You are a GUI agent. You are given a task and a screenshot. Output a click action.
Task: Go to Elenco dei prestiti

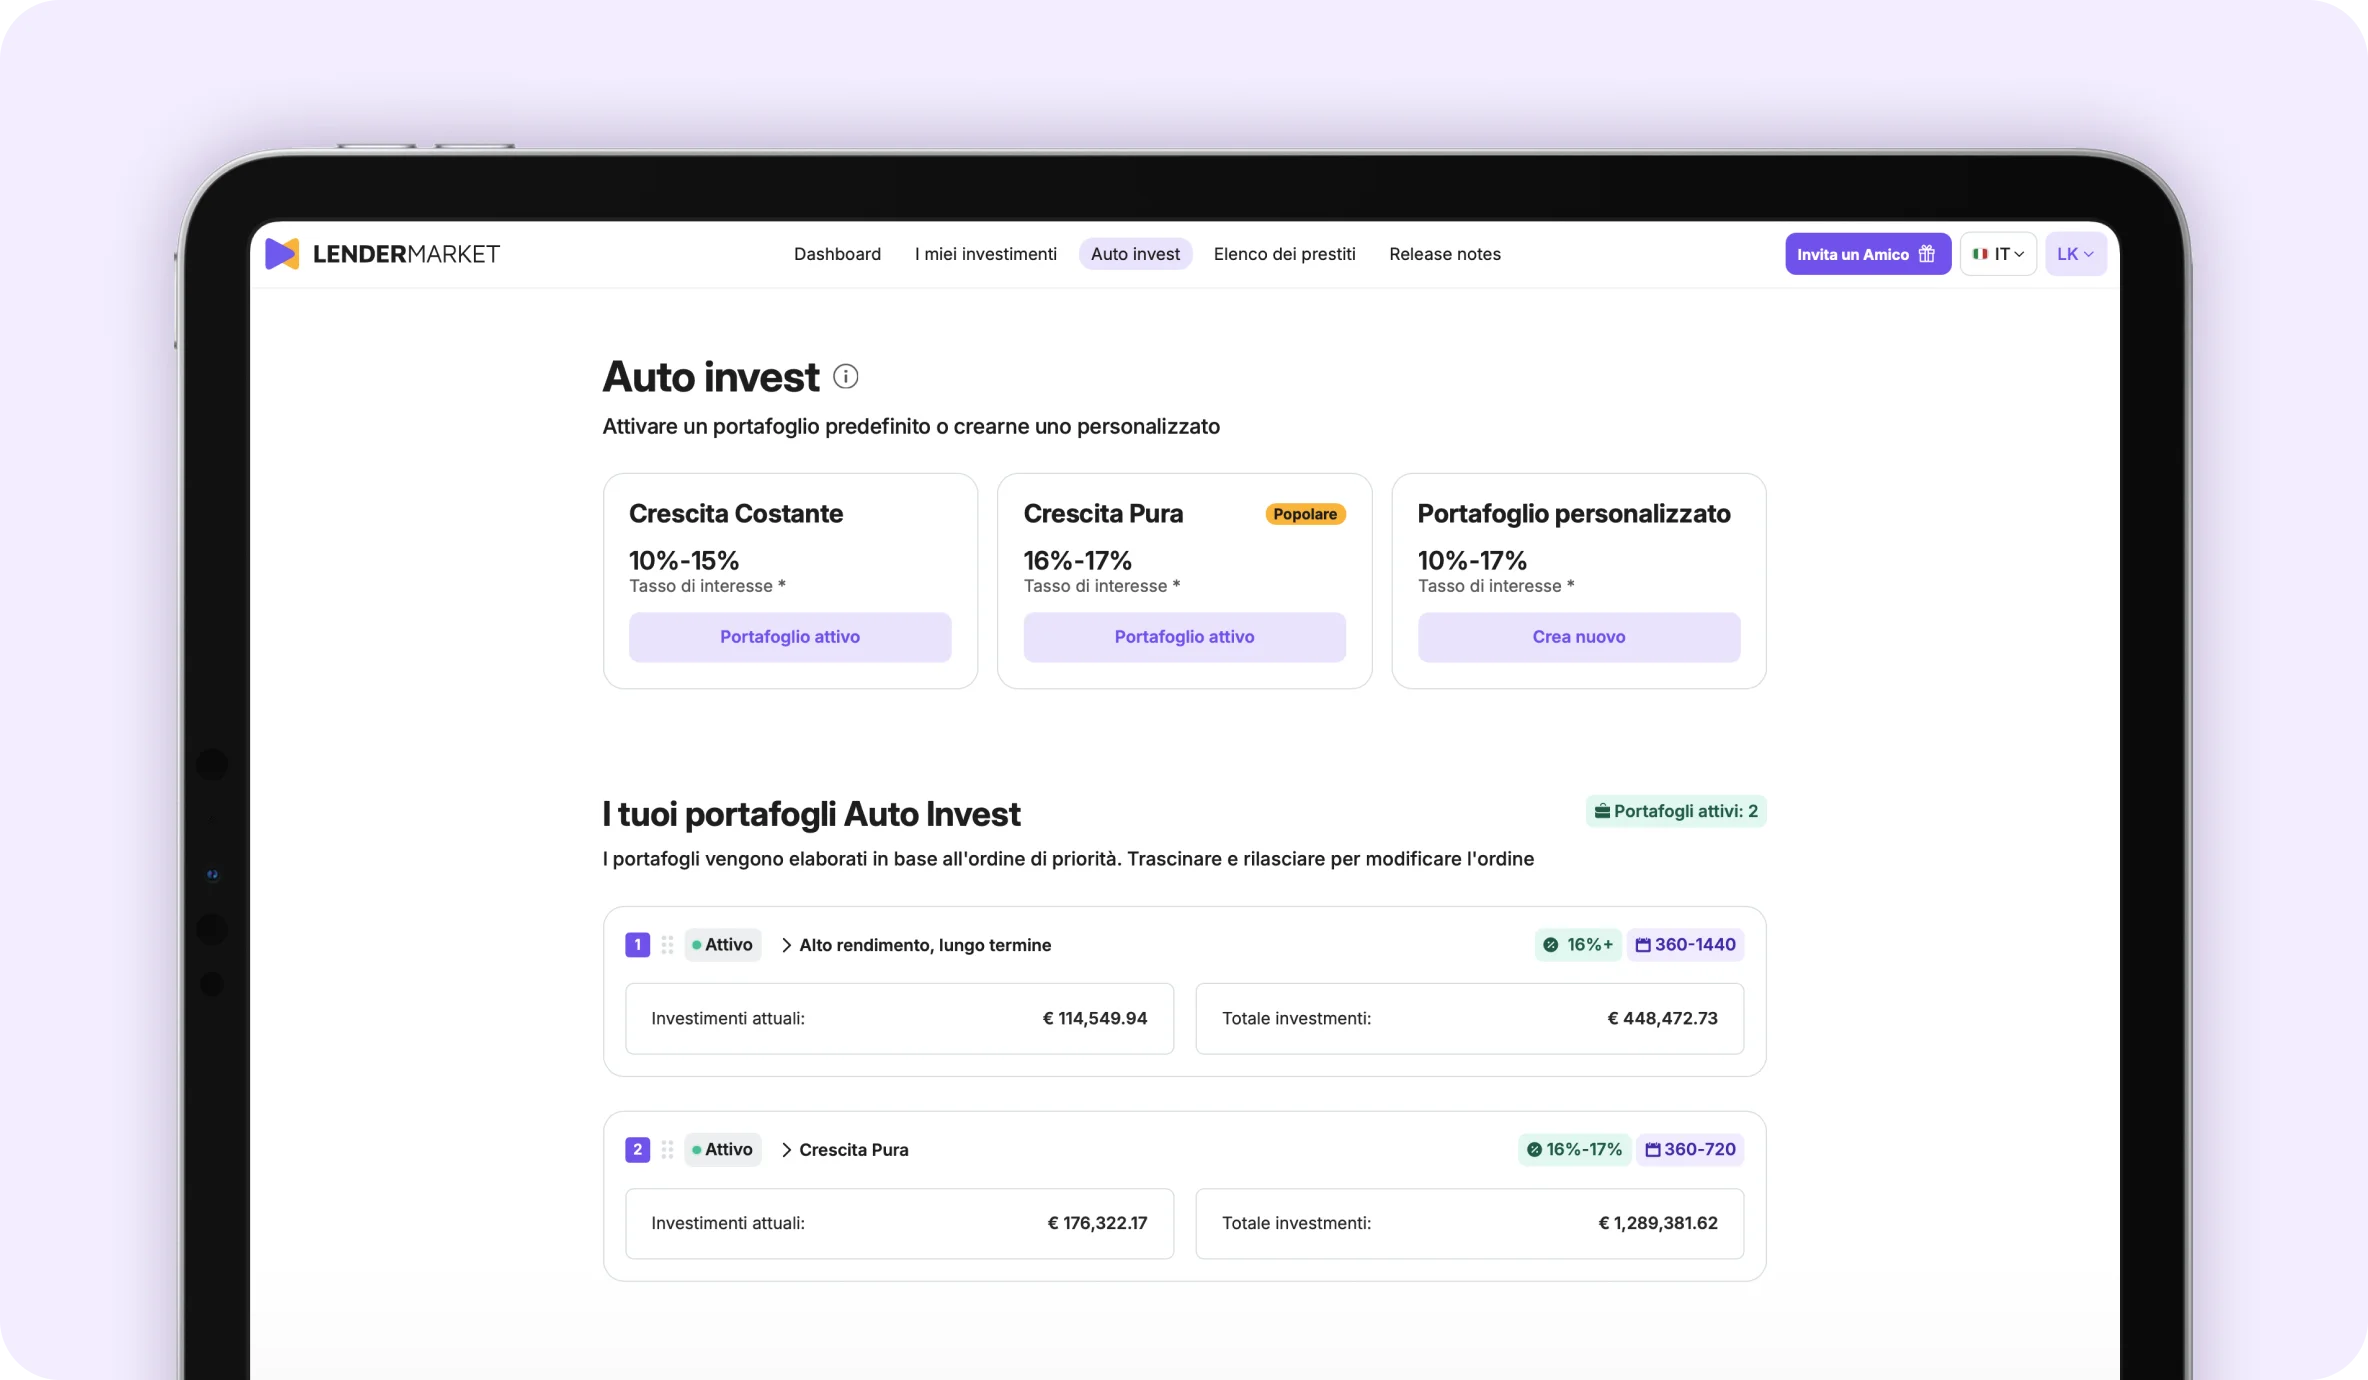tap(1284, 254)
